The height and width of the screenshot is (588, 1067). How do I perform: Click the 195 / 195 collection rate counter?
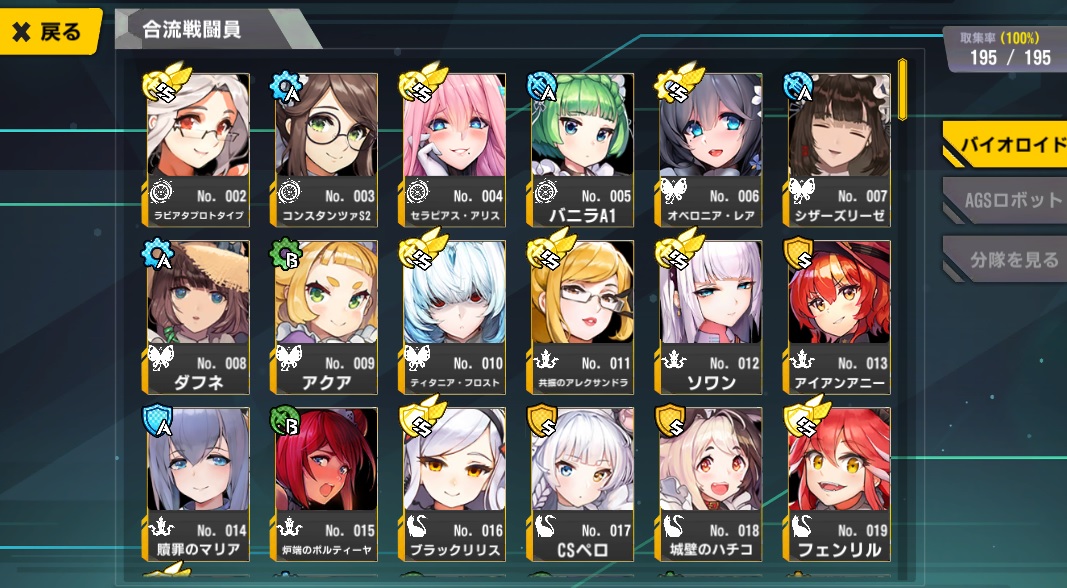pos(1010,58)
